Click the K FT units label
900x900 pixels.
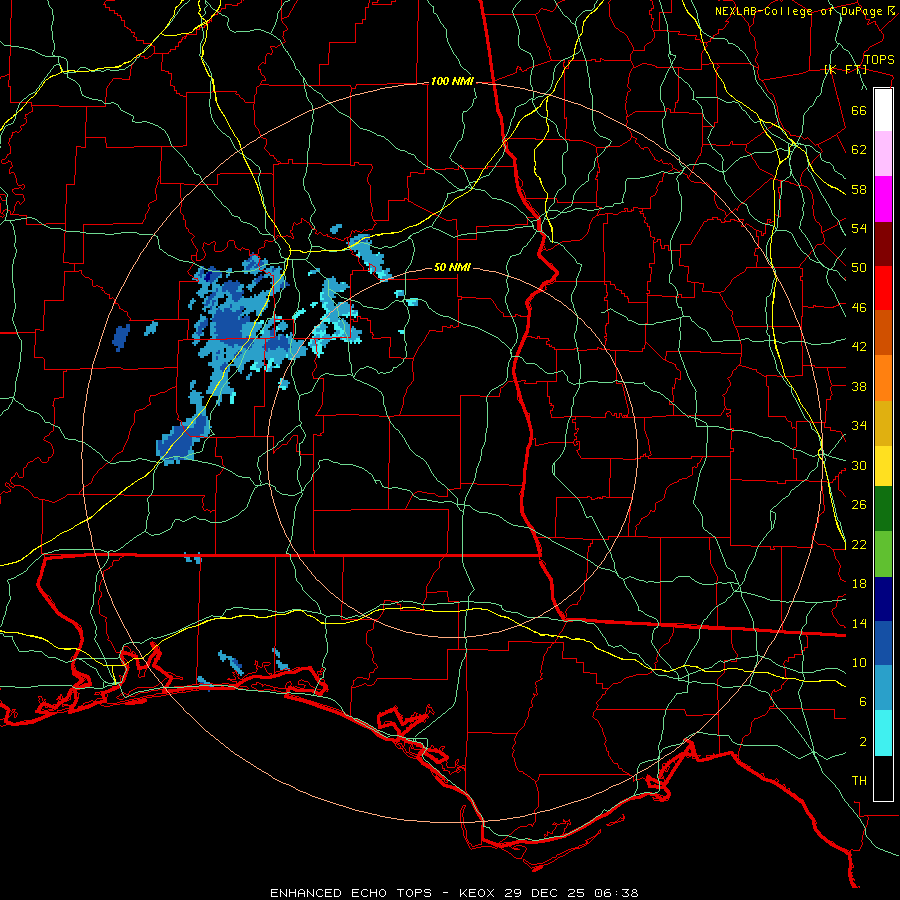(845, 69)
